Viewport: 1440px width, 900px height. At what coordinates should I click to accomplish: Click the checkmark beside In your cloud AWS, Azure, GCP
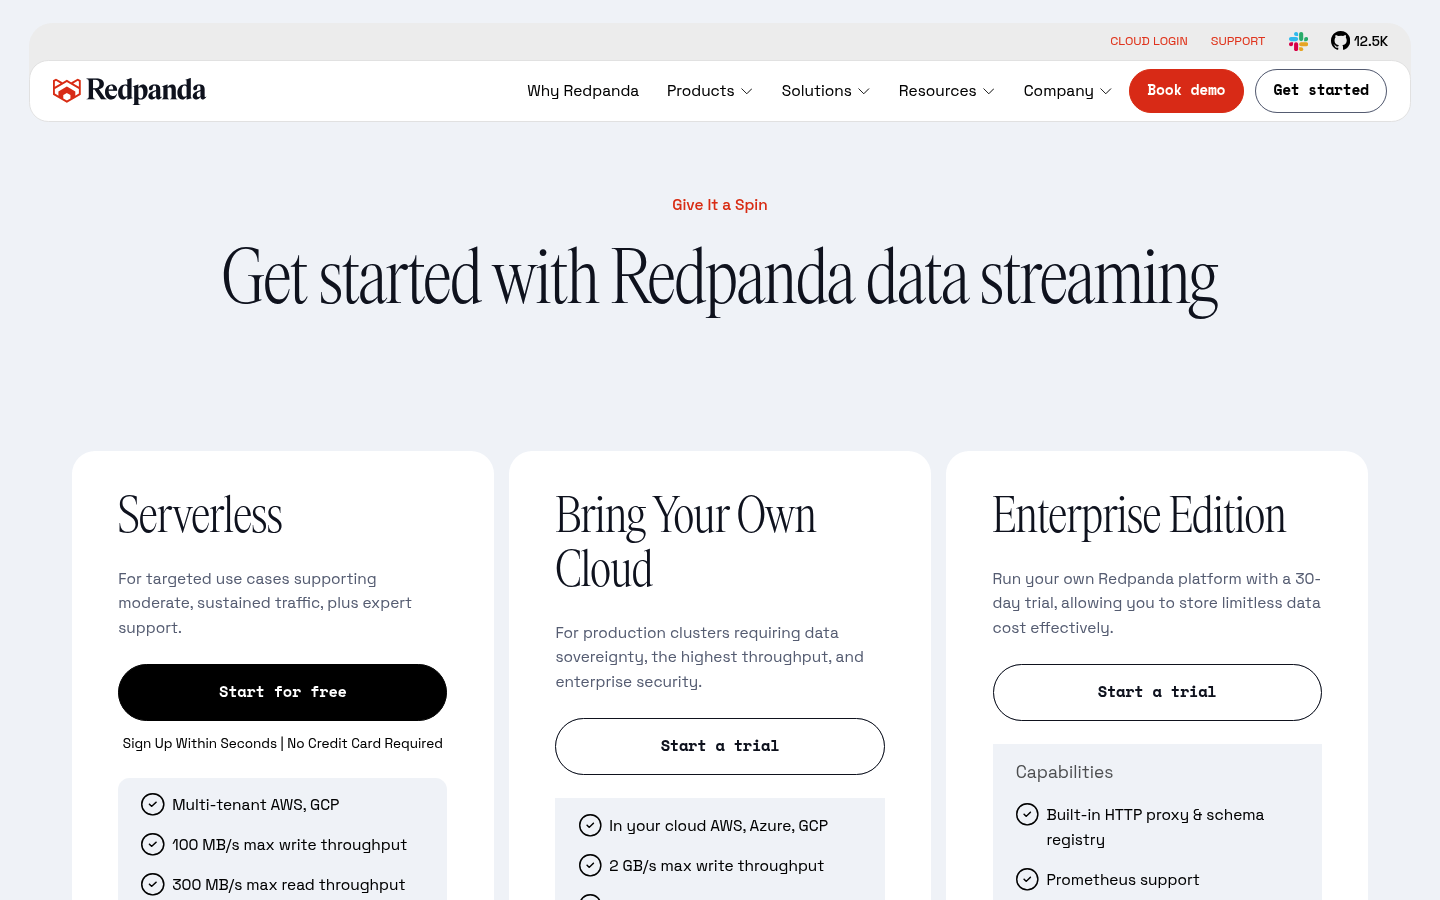[x=590, y=825]
